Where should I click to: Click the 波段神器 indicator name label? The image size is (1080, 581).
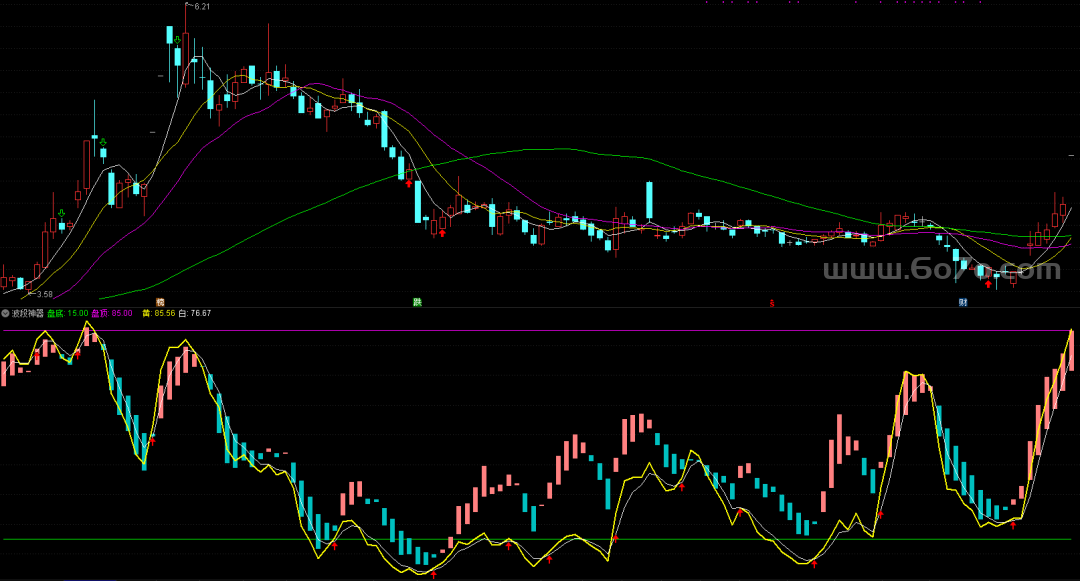[x=27, y=313]
